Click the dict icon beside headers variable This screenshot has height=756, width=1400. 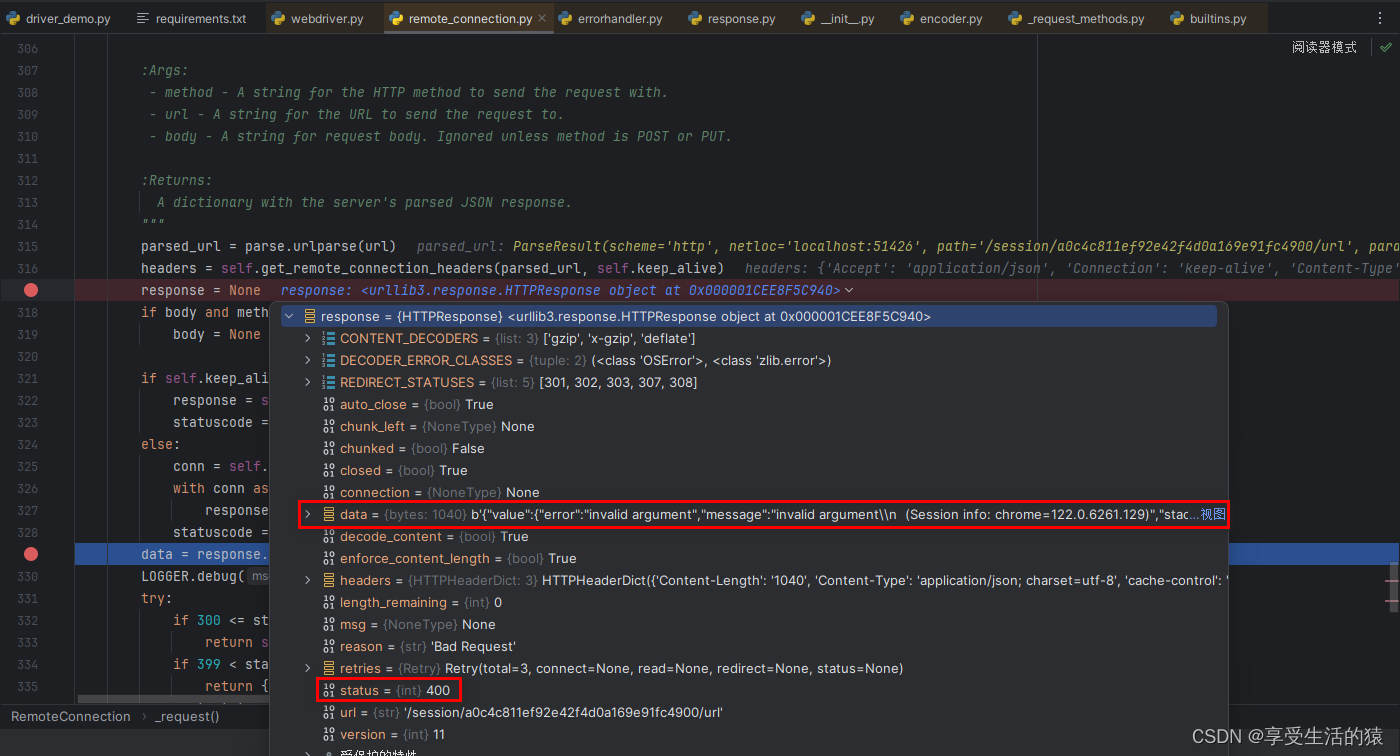click(328, 580)
